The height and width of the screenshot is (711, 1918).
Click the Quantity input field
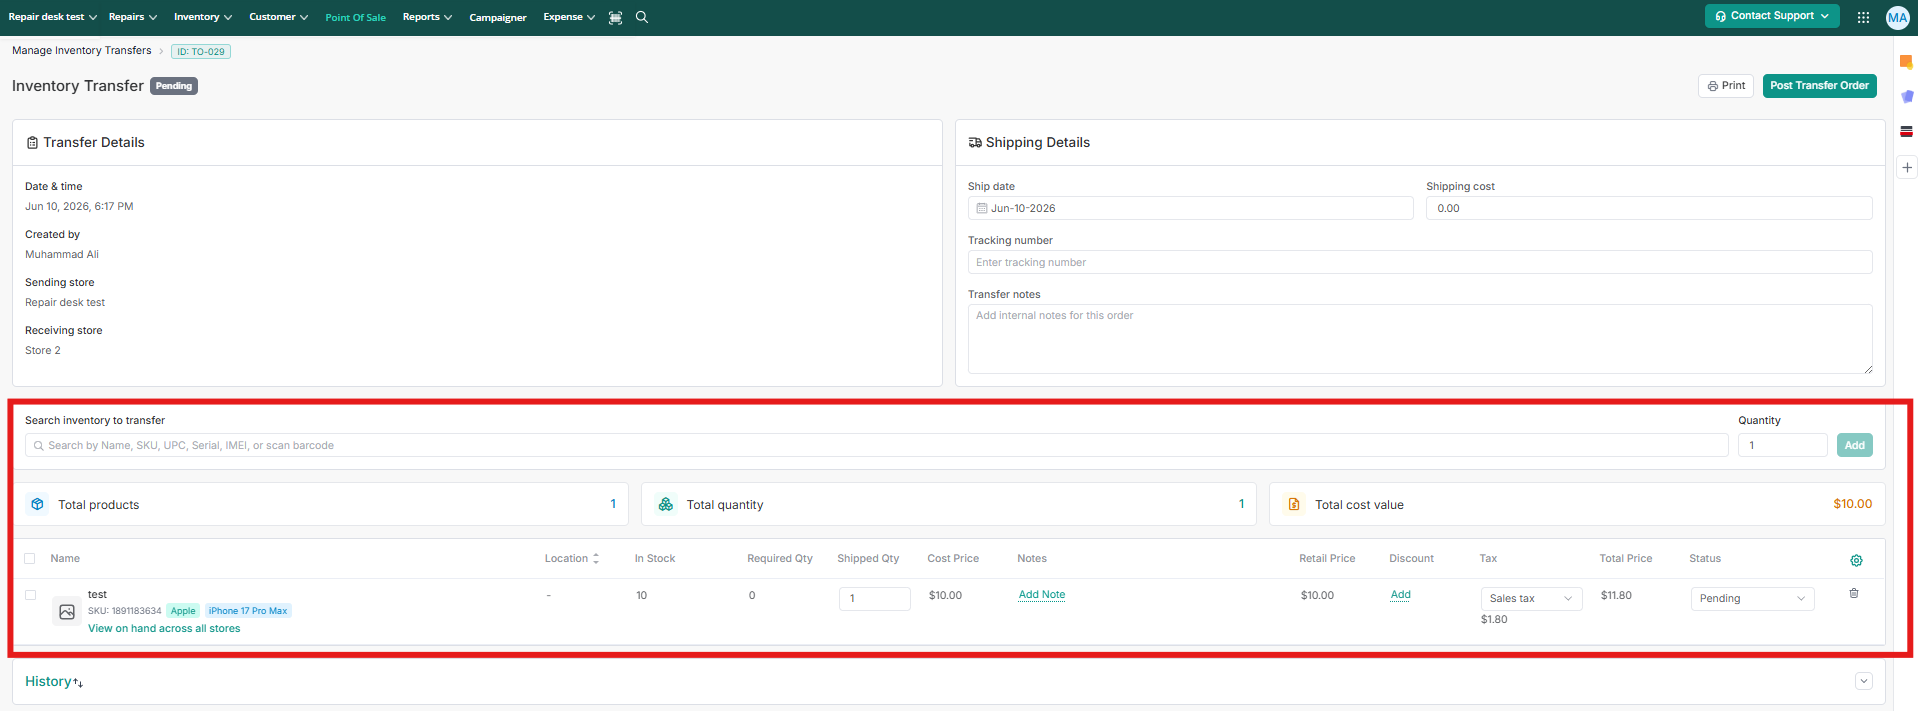pos(1783,445)
